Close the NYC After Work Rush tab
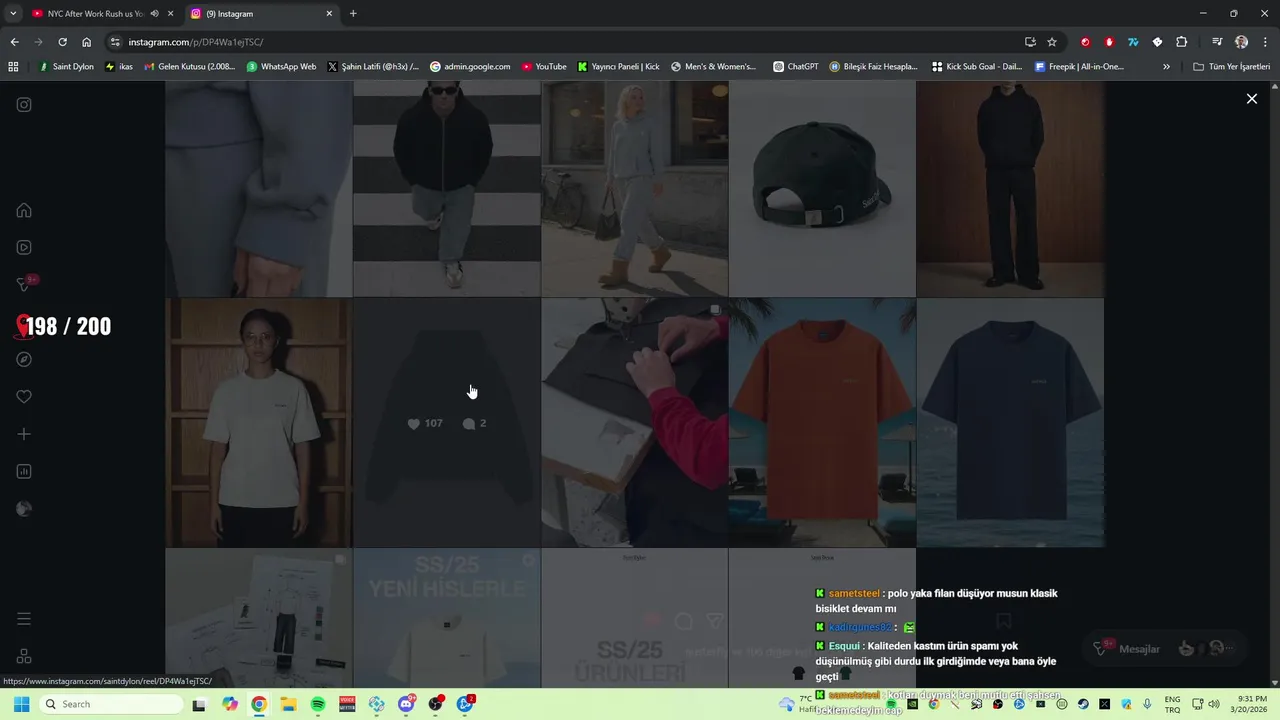Viewport: 1280px width, 720px height. click(x=170, y=14)
